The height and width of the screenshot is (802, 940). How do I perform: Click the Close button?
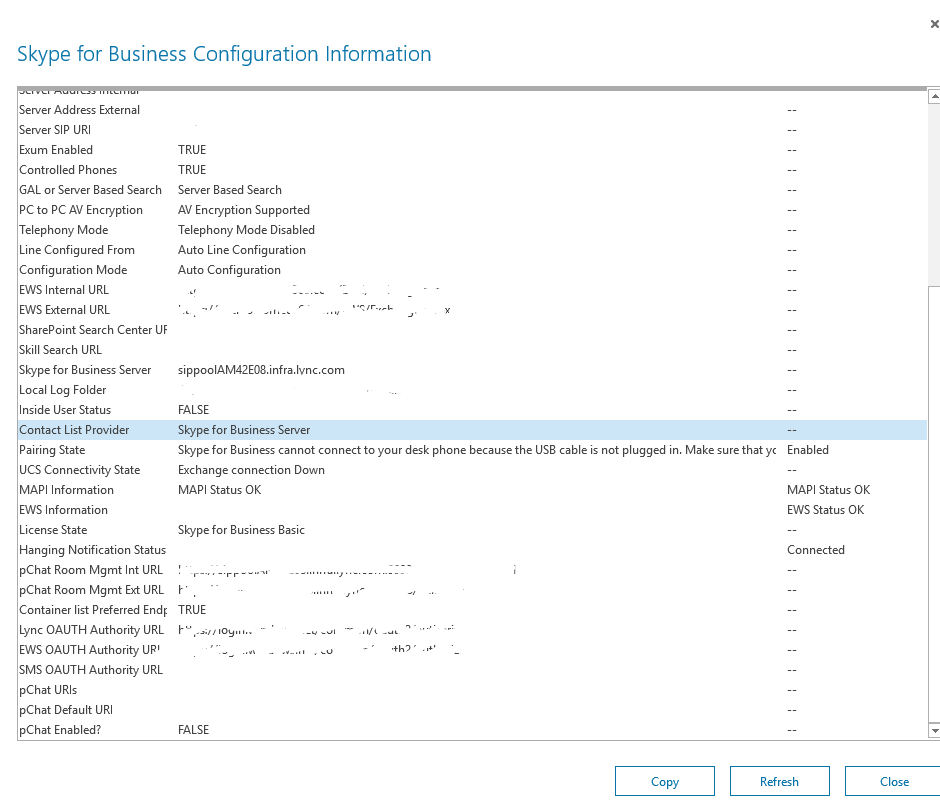pos(893,782)
